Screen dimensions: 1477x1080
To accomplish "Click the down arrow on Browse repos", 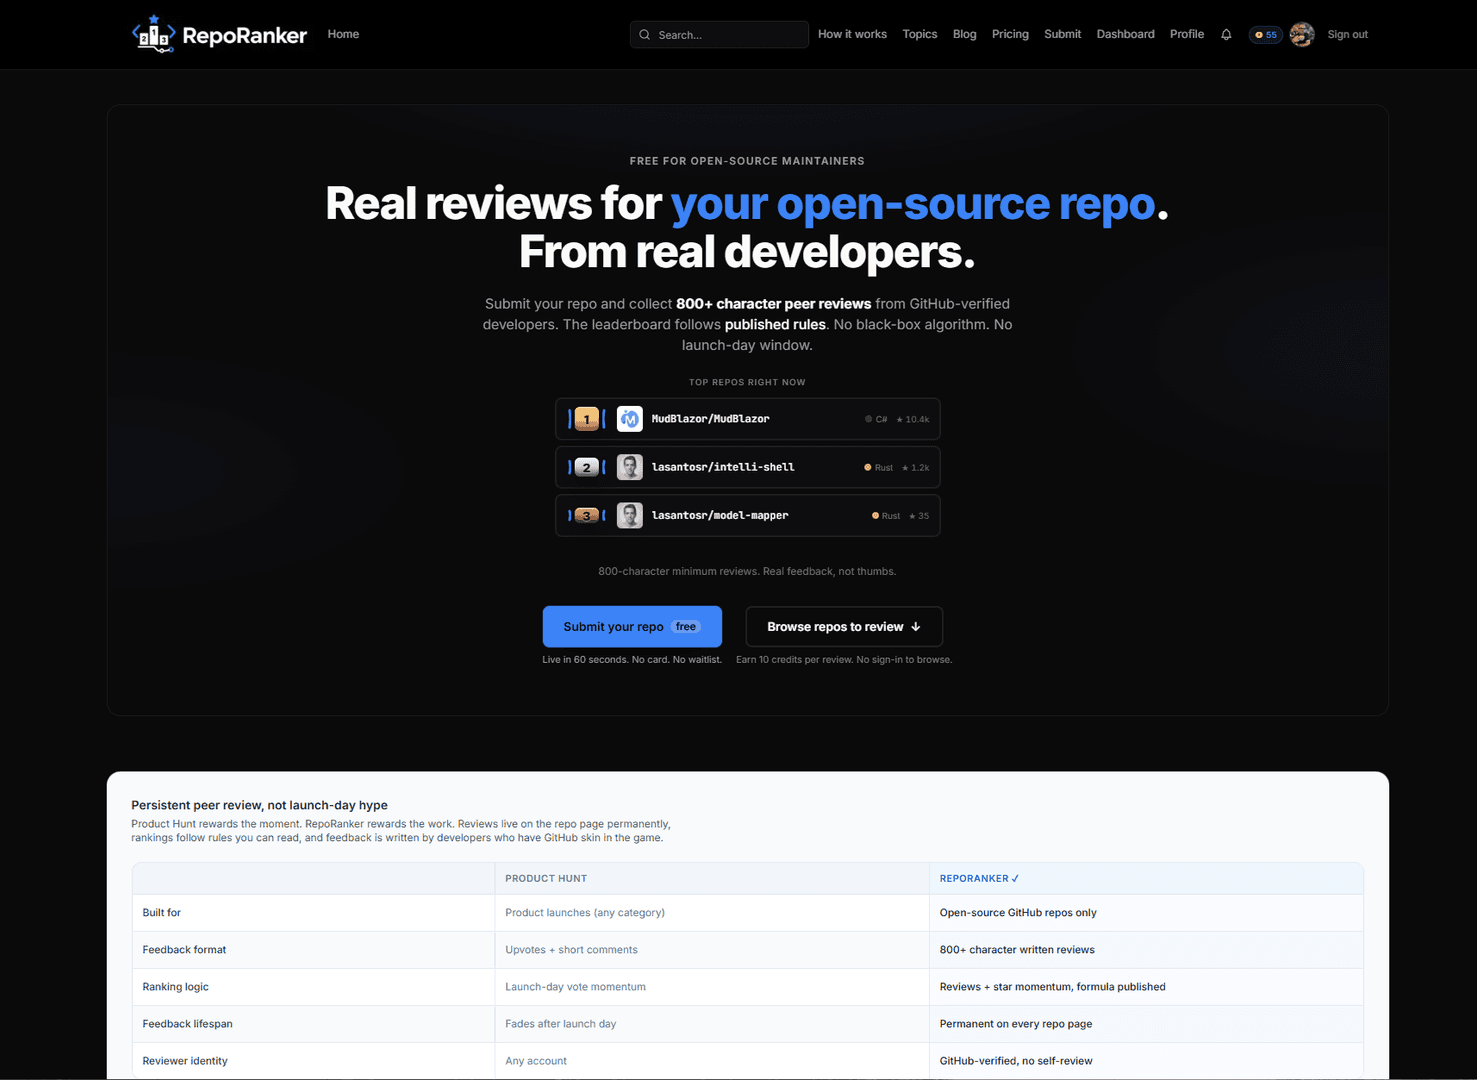I will click(916, 627).
